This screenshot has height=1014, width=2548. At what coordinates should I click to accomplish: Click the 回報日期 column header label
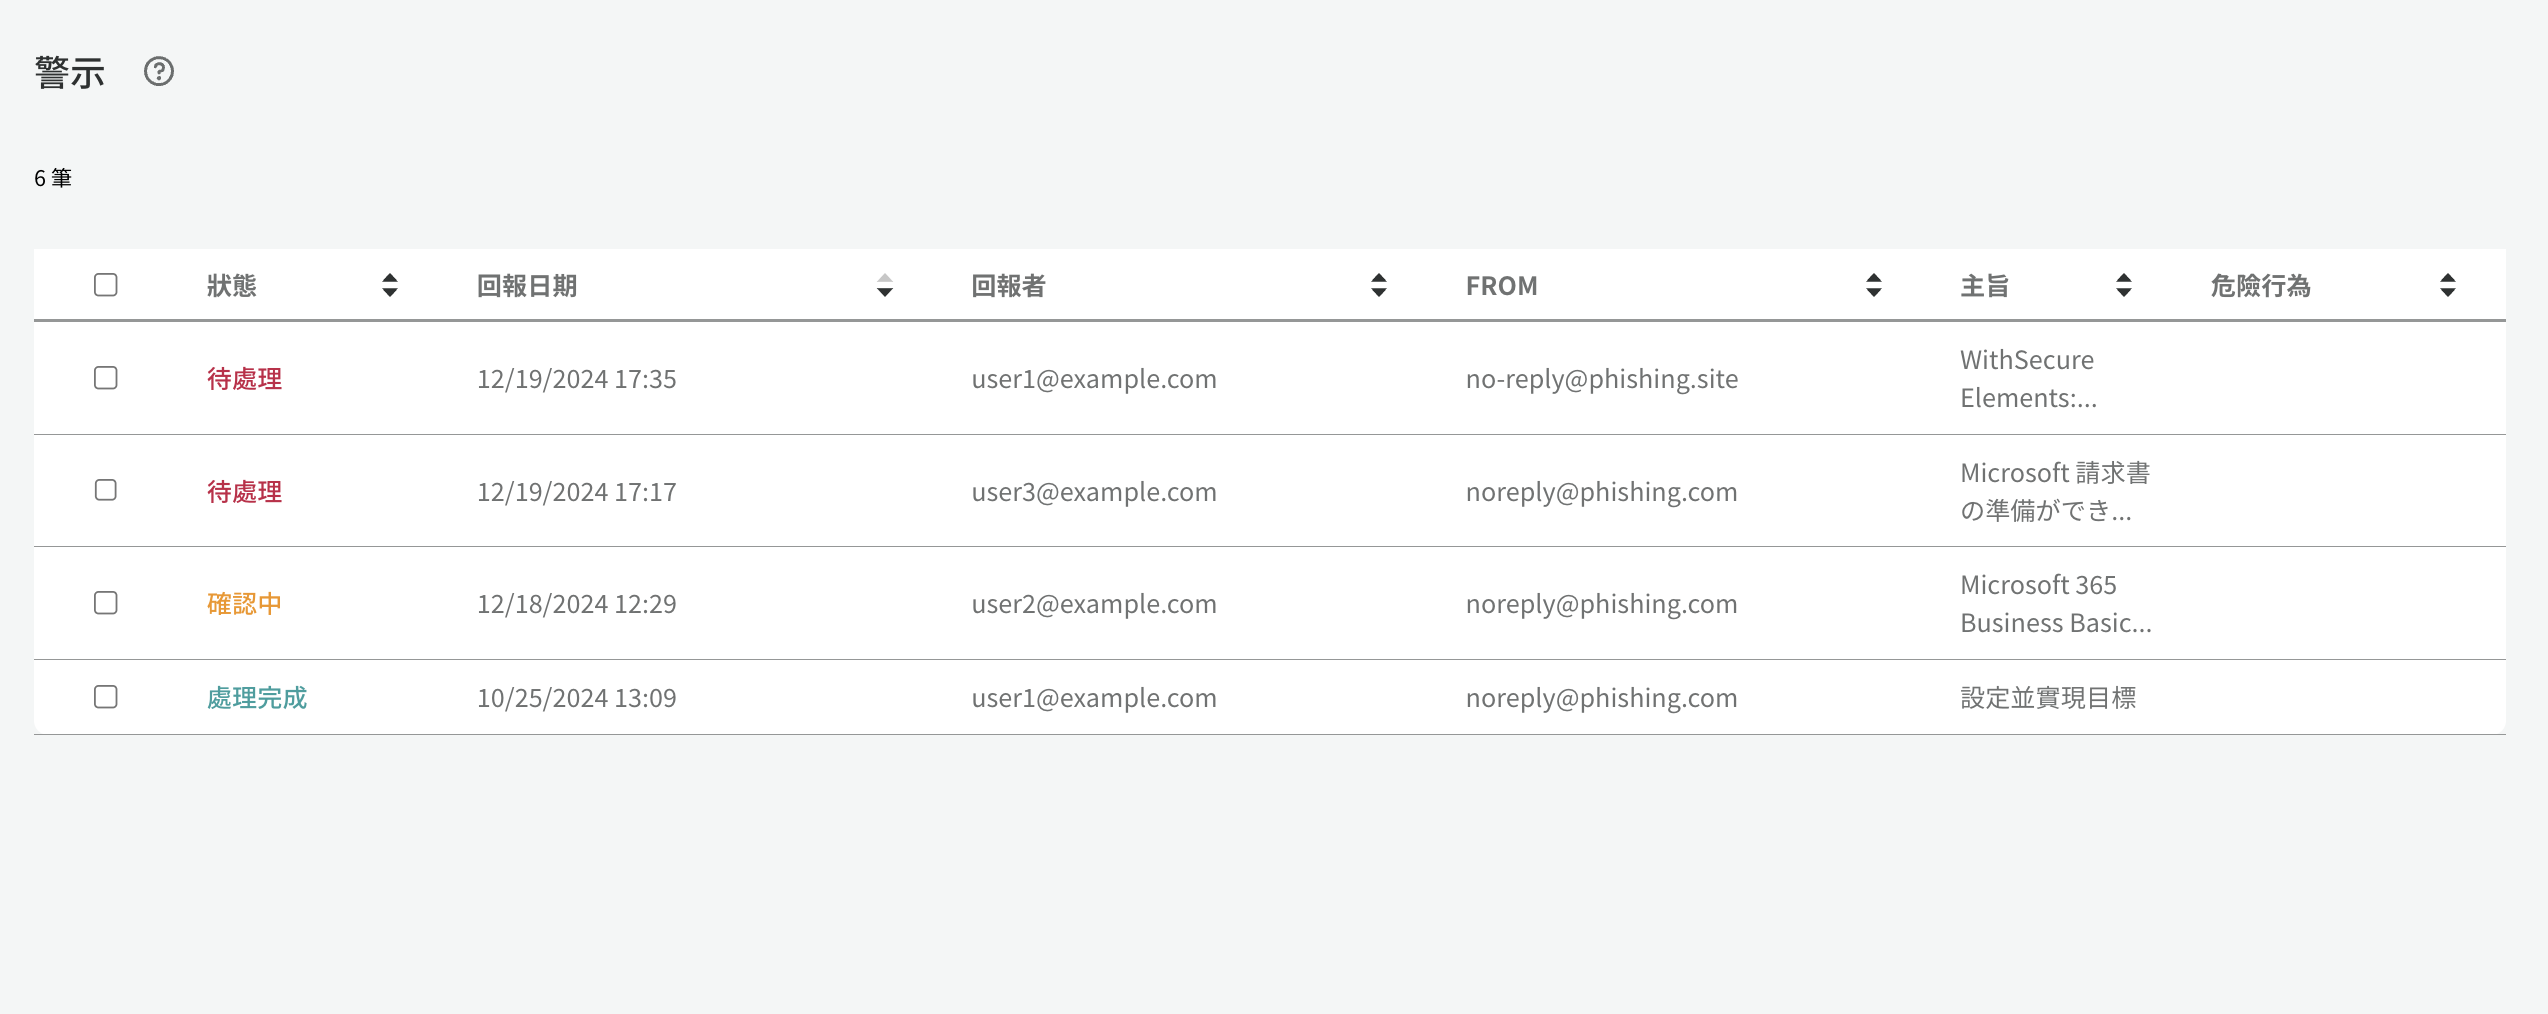tap(527, 286)
